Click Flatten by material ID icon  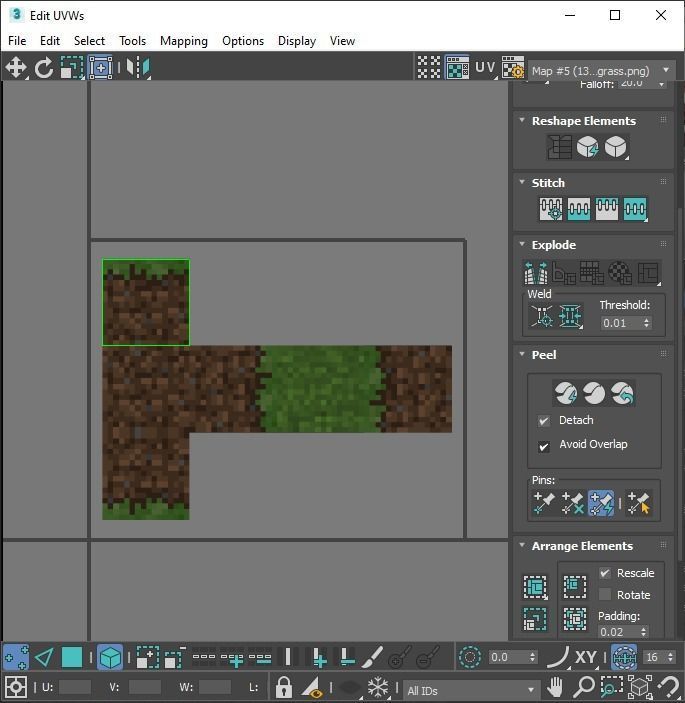tap(620, 273)
